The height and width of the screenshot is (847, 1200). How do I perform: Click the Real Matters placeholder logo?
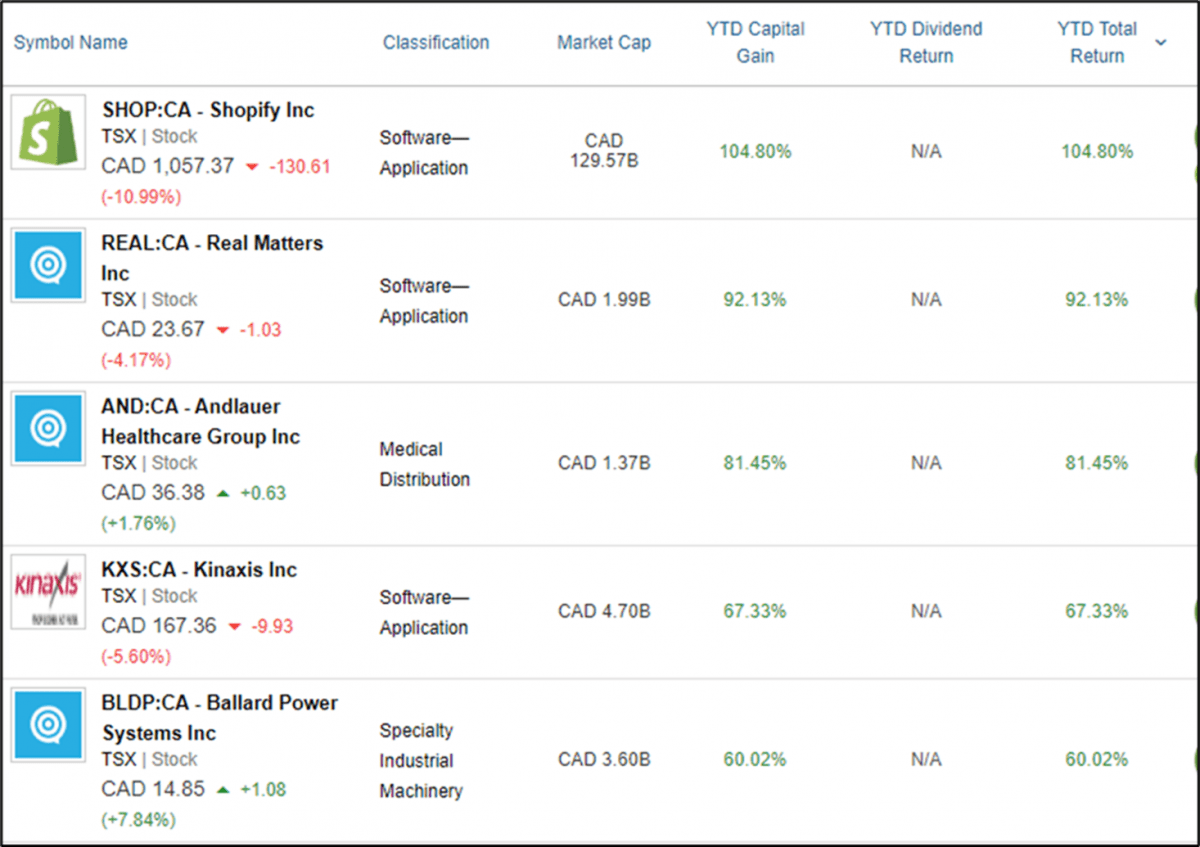tap(48, 265)
